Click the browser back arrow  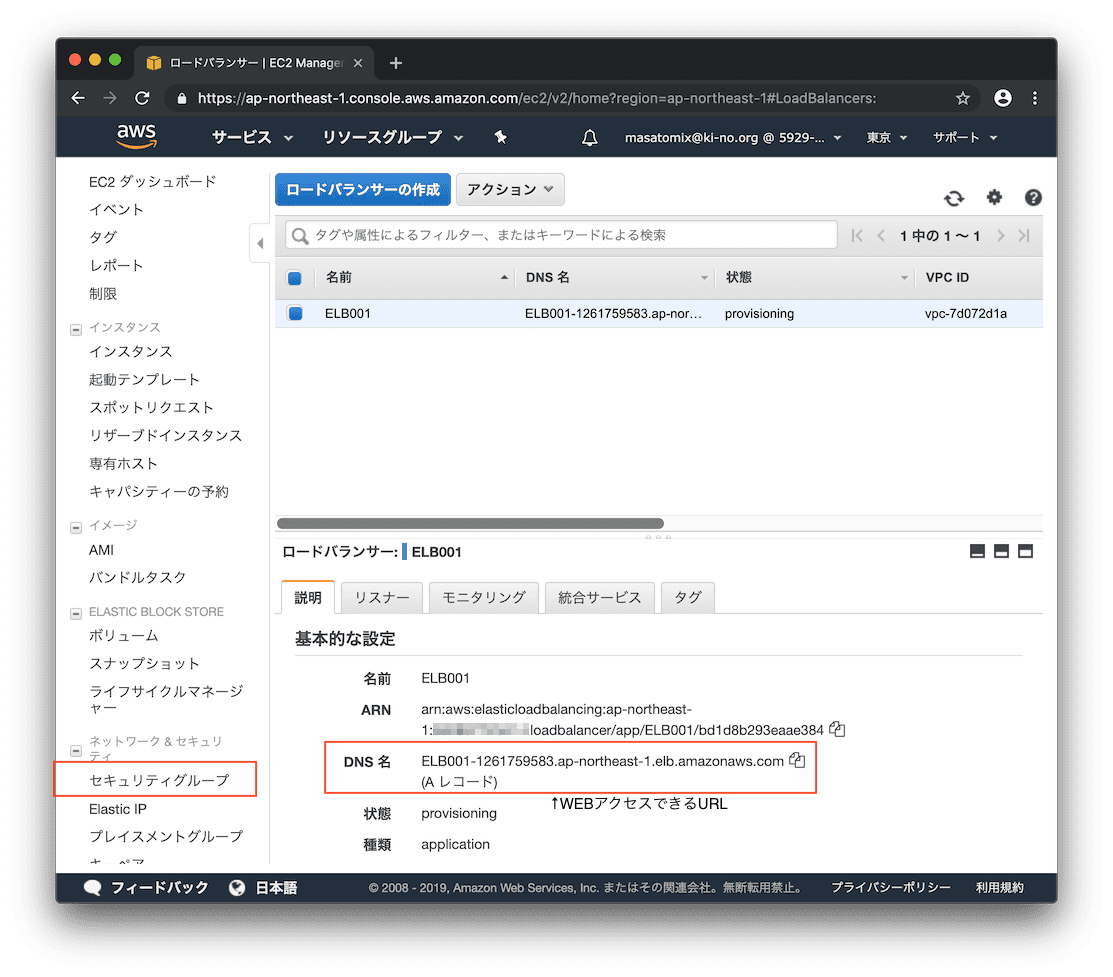pos(78,98)
